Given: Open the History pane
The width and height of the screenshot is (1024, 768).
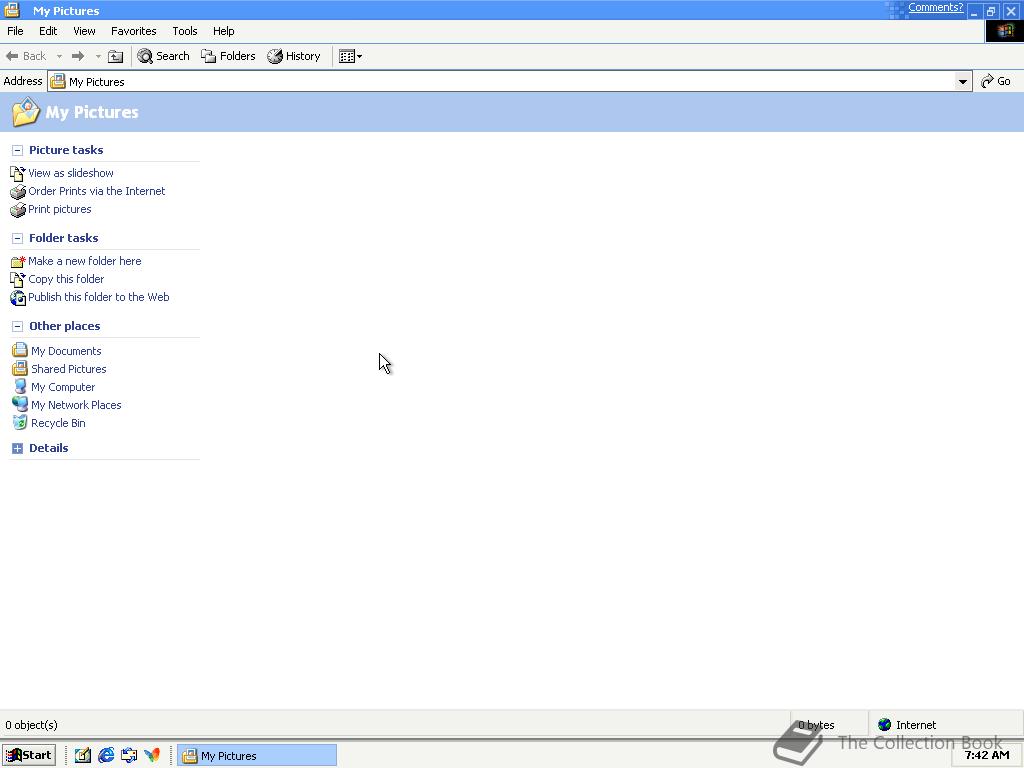Looking at the screenshot, I should (x=294, y=56).
